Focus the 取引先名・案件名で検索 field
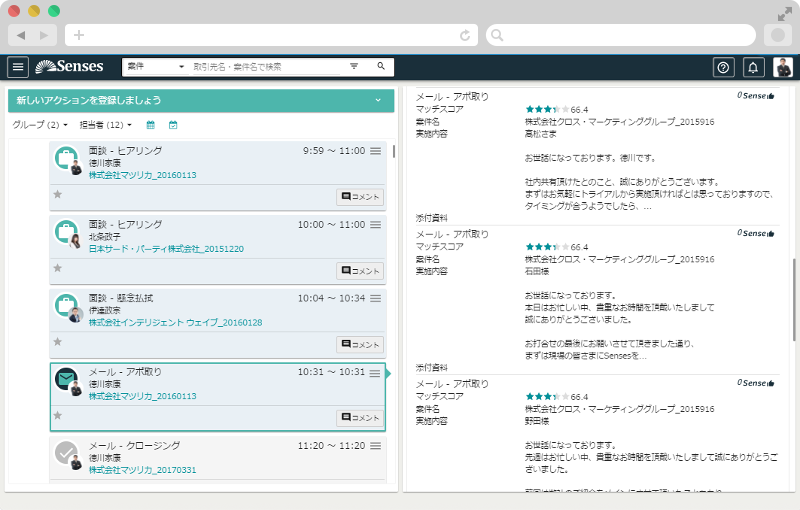The image size is (800, 510). point(266,67)
